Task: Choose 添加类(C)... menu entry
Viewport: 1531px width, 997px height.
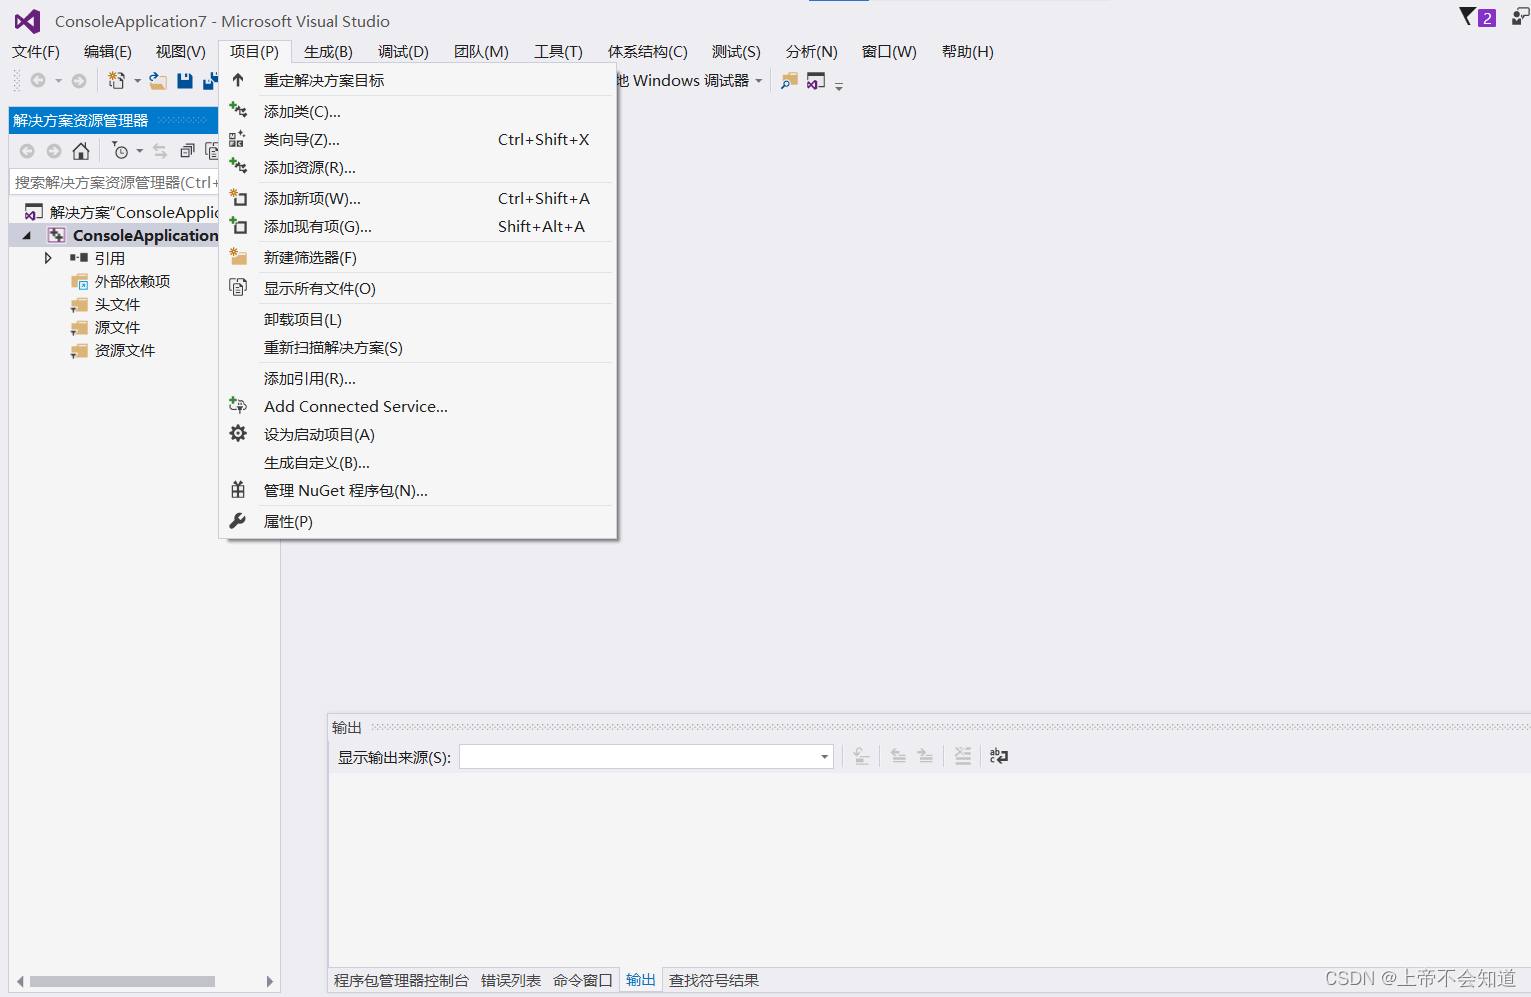Action: pos(418,111)
